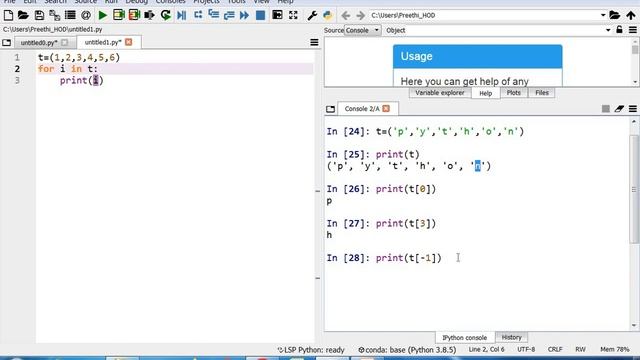This screenshot has width=640, height=360.
Task: Open the Plots pane tab
Action: point(513,93)
